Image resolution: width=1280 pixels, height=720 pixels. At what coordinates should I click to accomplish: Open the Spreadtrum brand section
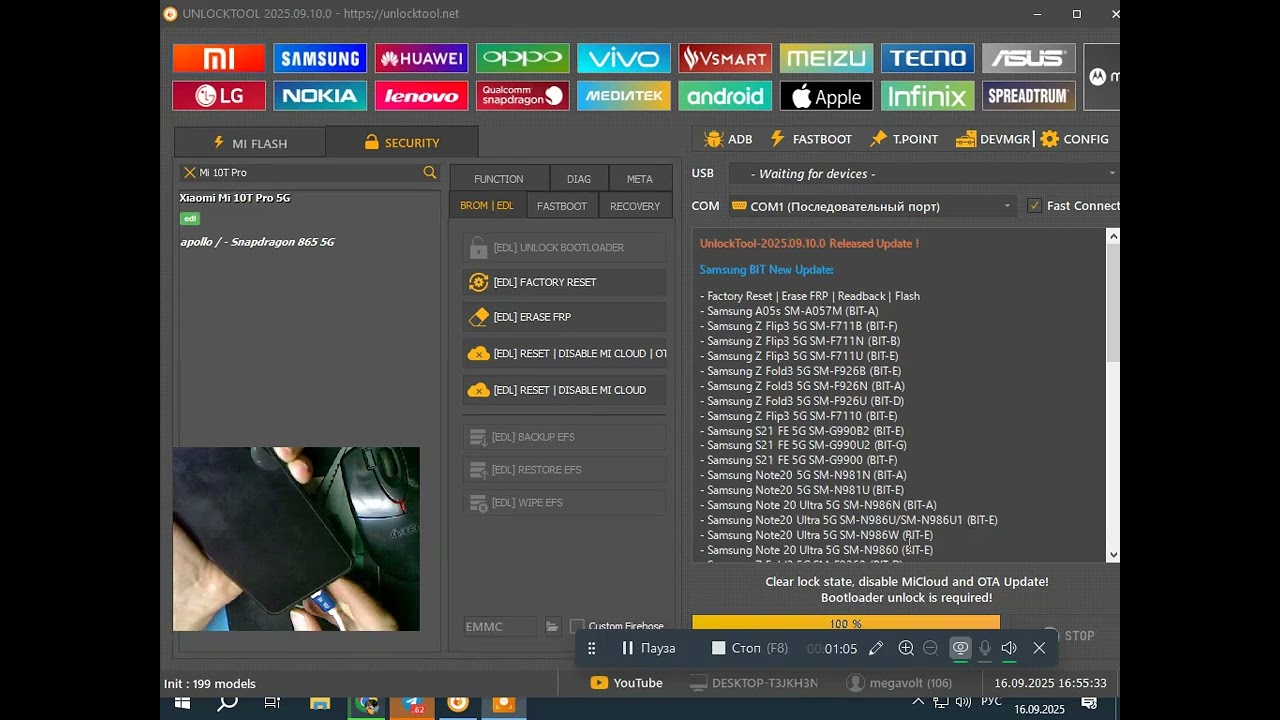(1029, 96)
